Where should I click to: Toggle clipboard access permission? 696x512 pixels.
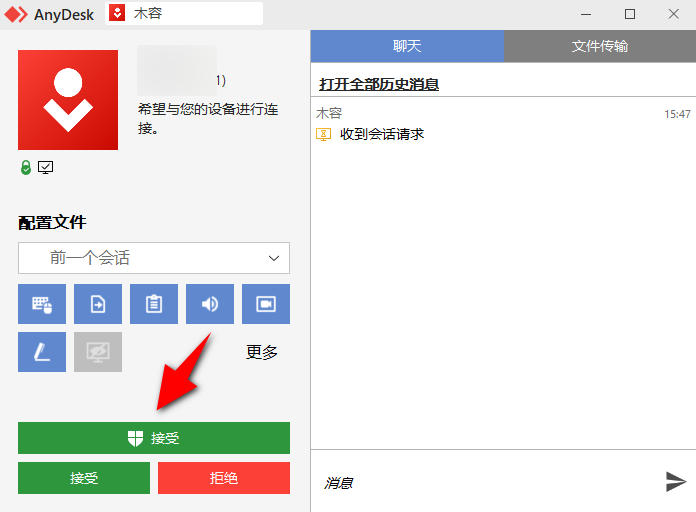point(154,304)
